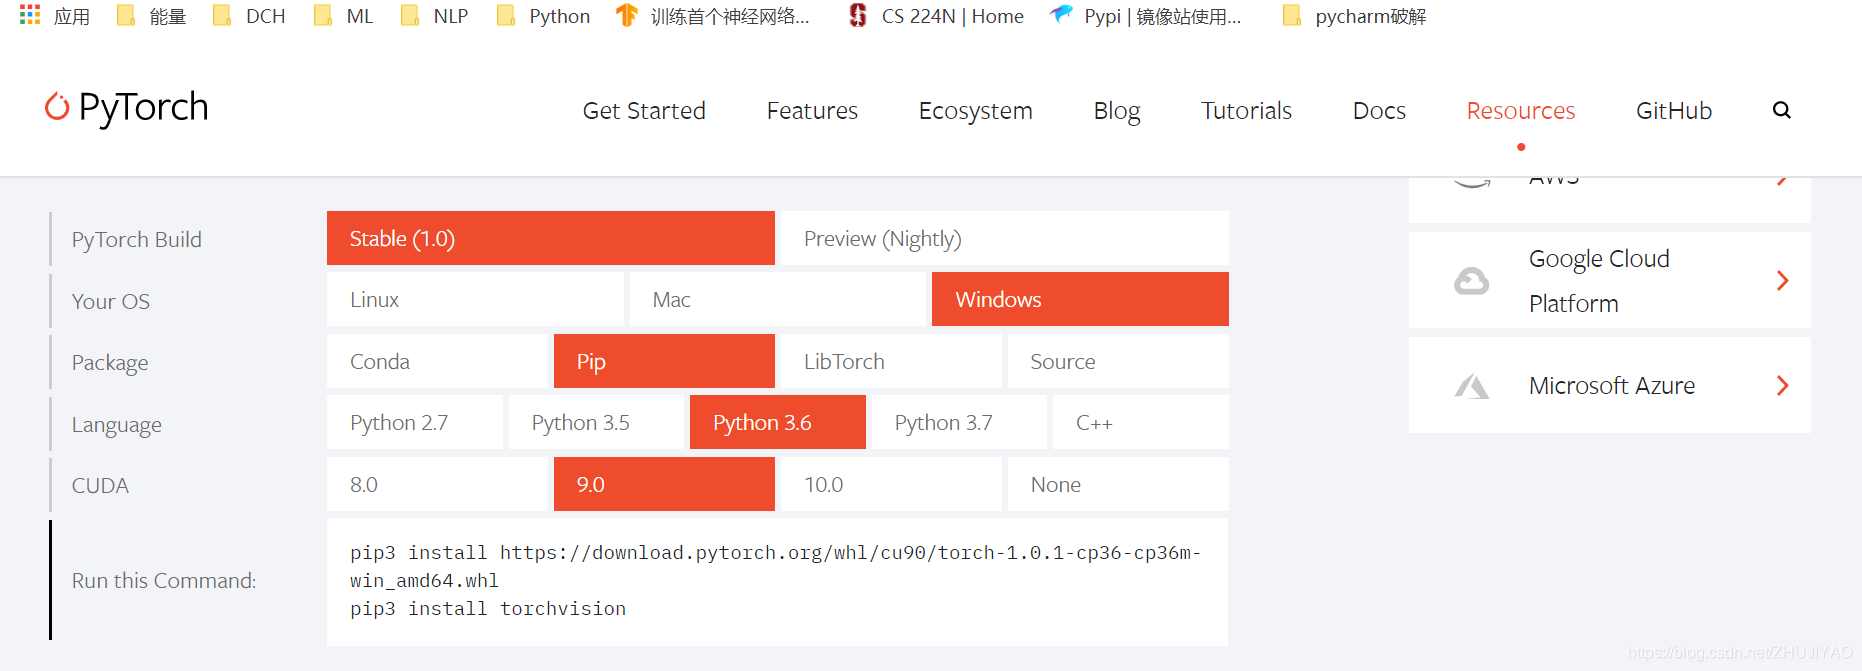The height and width of the screenshot is (671, 1862).
Task: Open the Google Cloud Platform link
Action: 1609,280
